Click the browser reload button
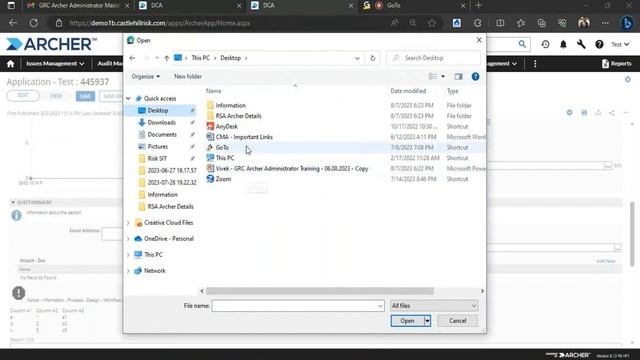The width and height of the screenshot is (640, 360). [33, 23]
